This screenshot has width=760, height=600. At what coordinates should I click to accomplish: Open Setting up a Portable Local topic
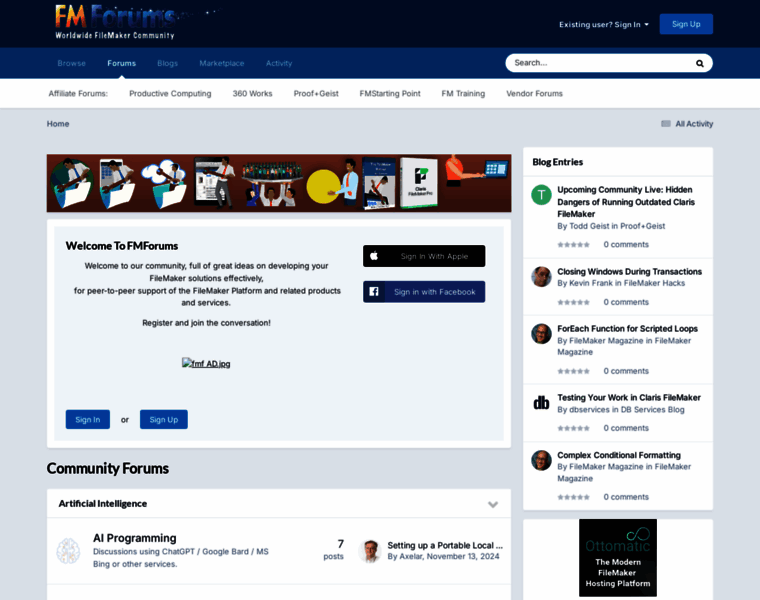(x=445, y=545)
